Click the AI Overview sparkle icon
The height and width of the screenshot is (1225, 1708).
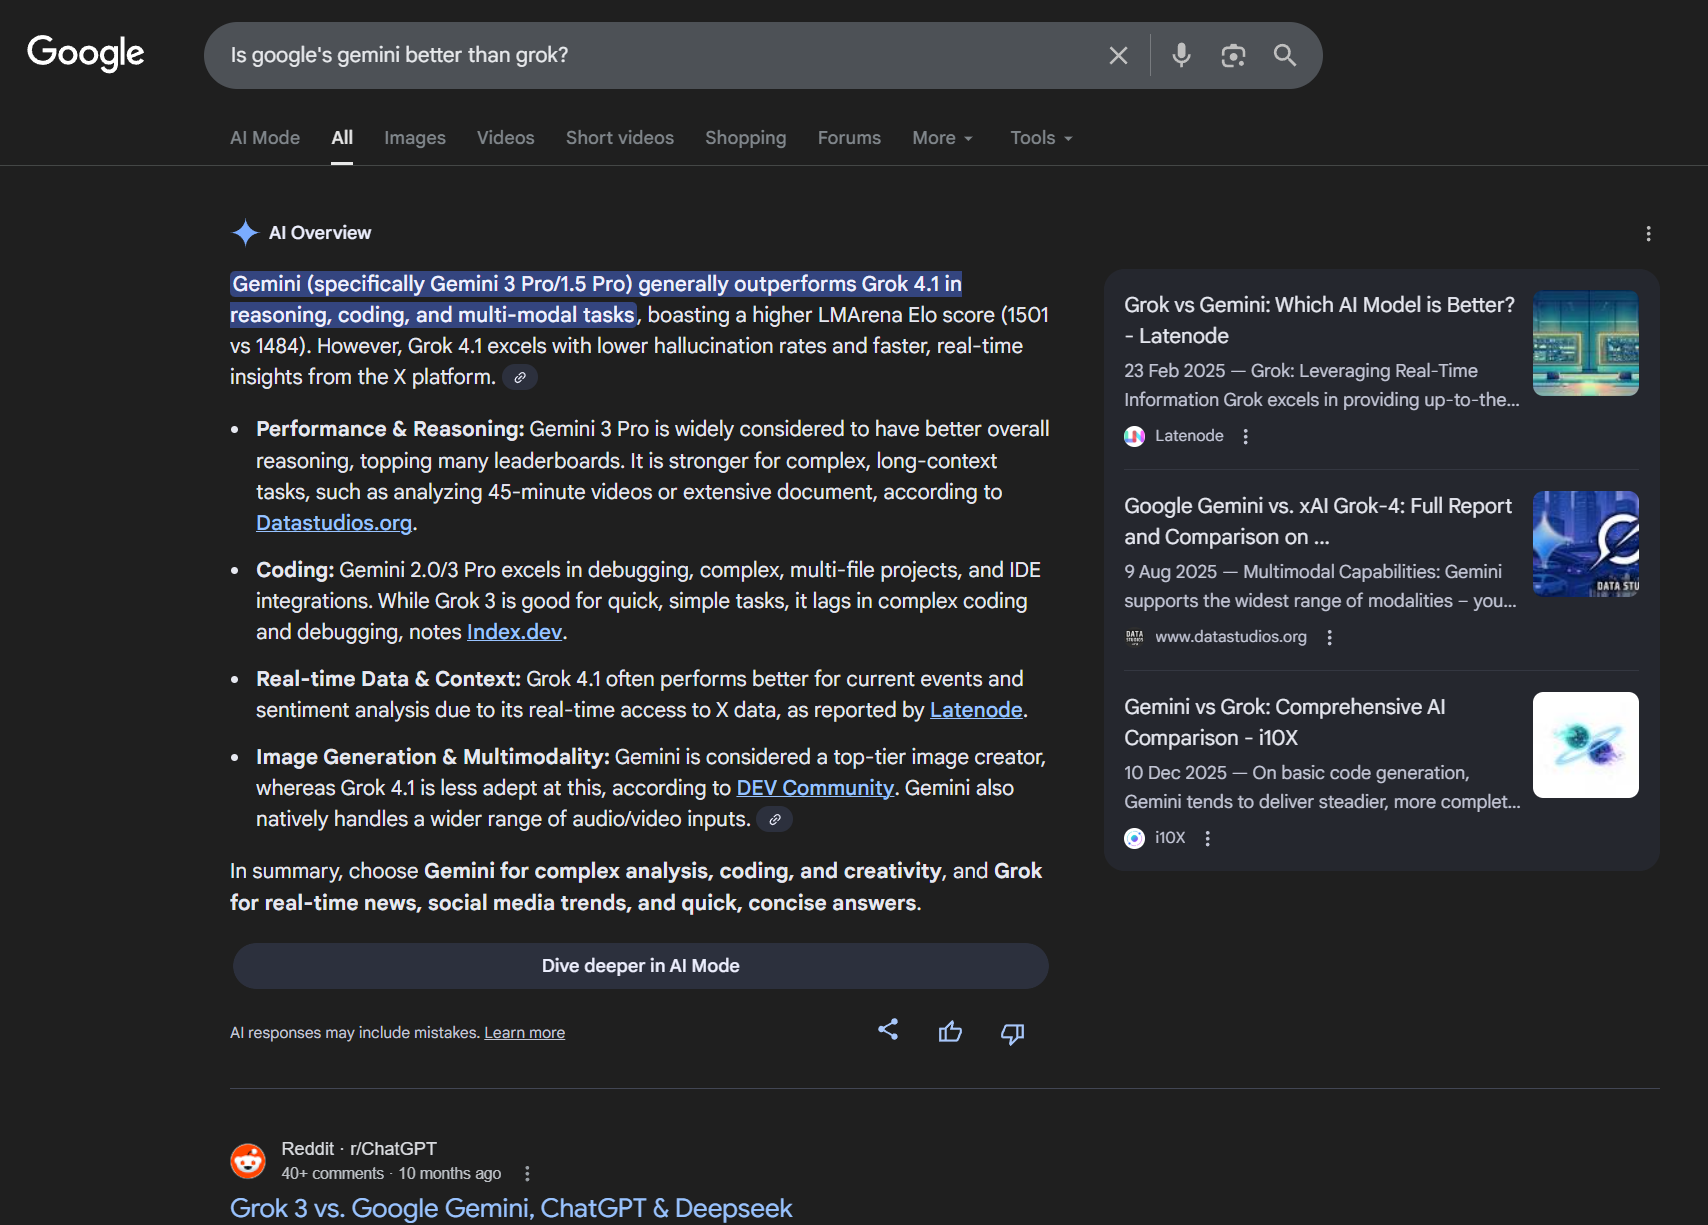pos(244,232)
